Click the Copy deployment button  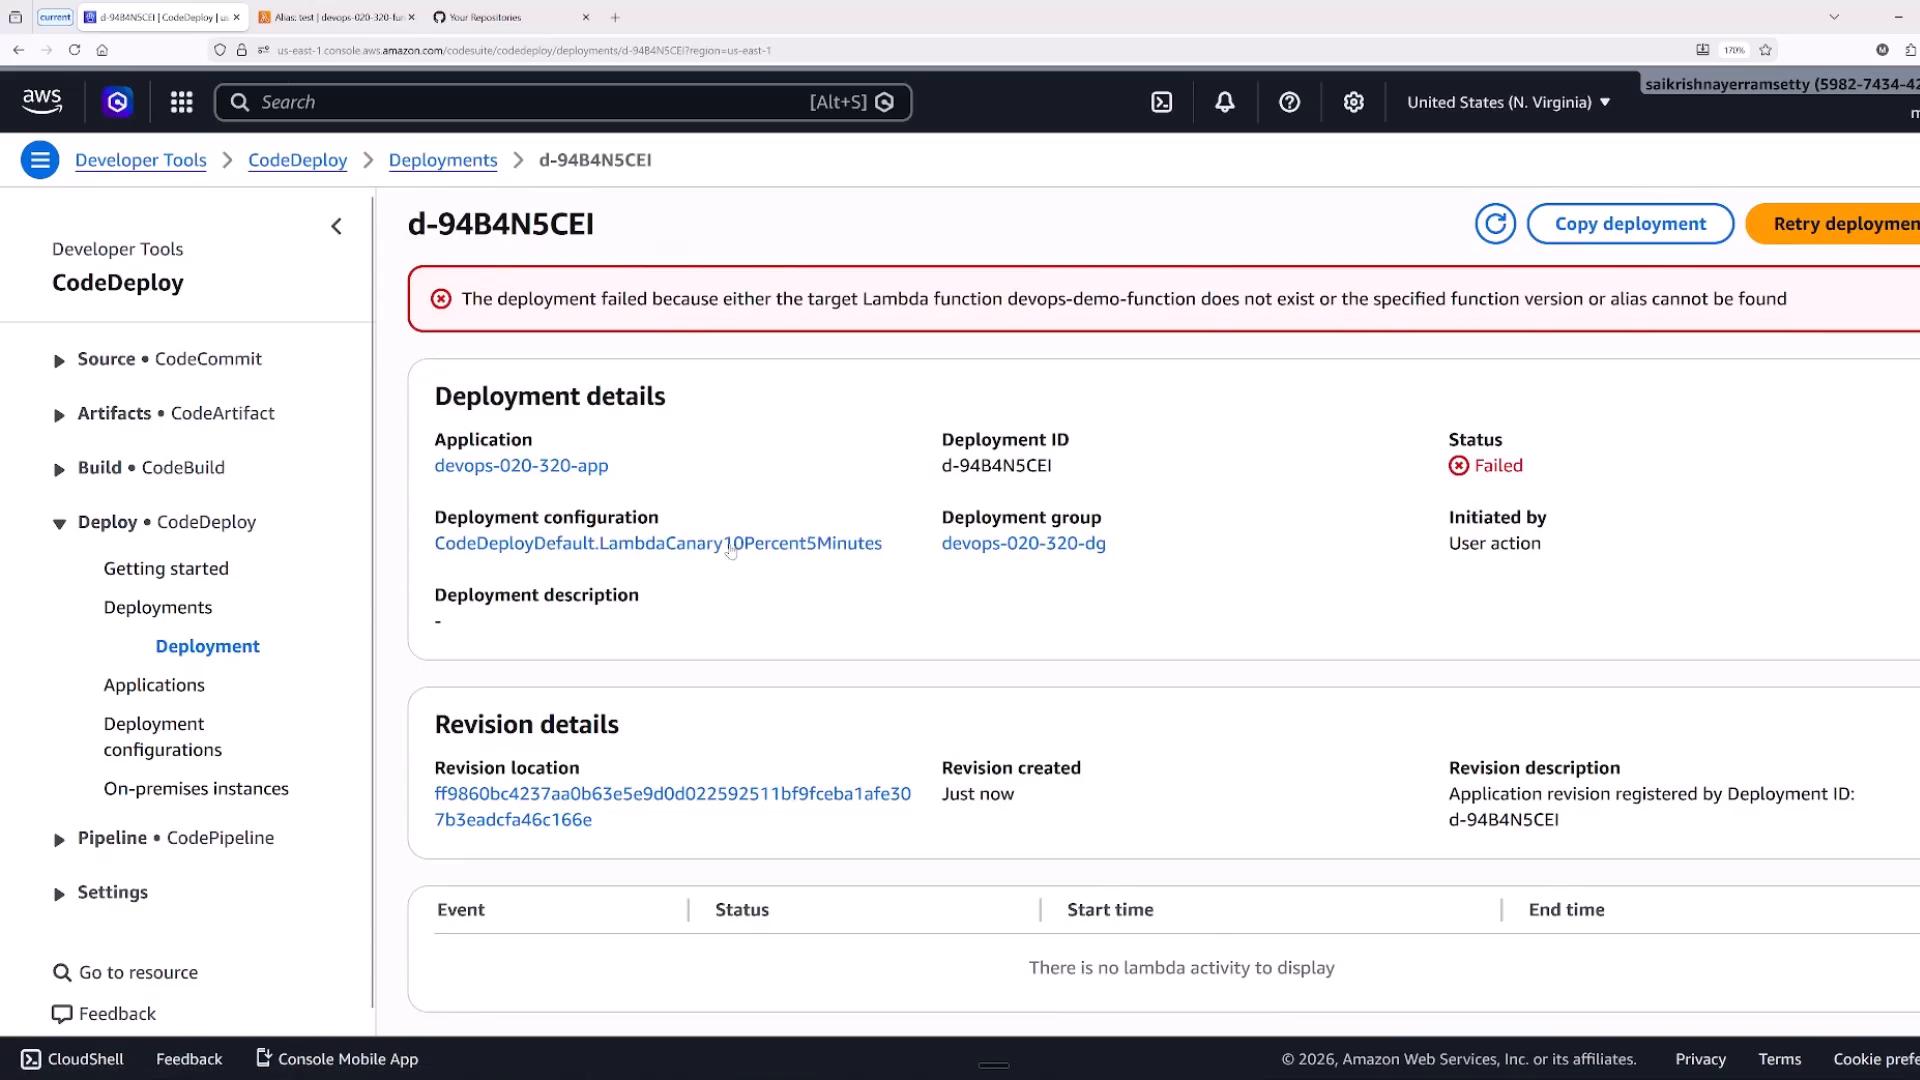click(x=1630, y=224)
